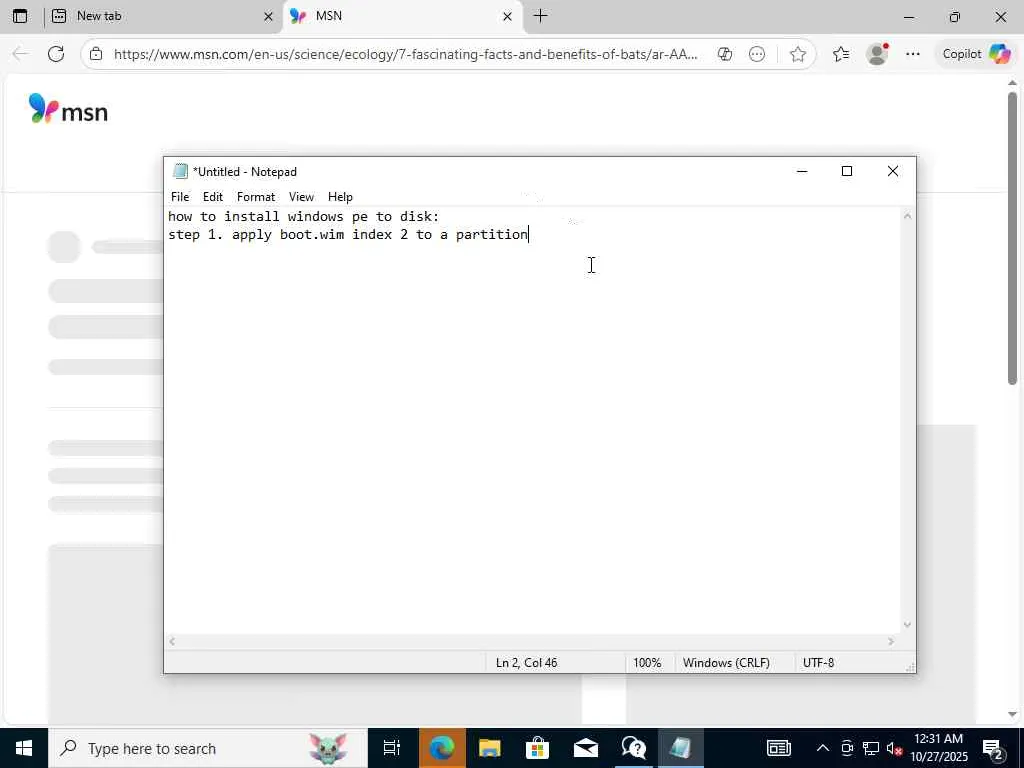This screenshot has width=1024, height=768.
Task: Click the 'step 1. apply boot.wim' line
Action: pyautogui.click(x=347, y=234)
